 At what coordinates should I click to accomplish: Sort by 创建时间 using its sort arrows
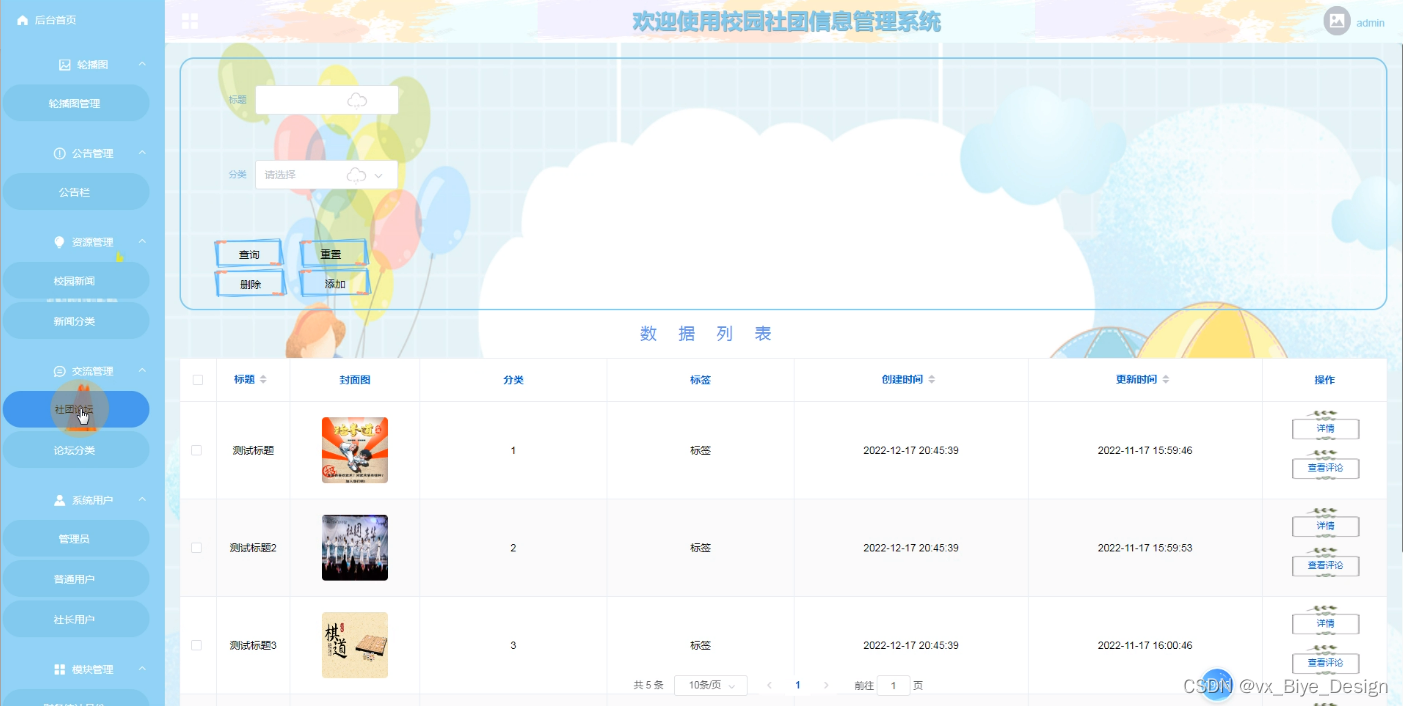(932, 380)
